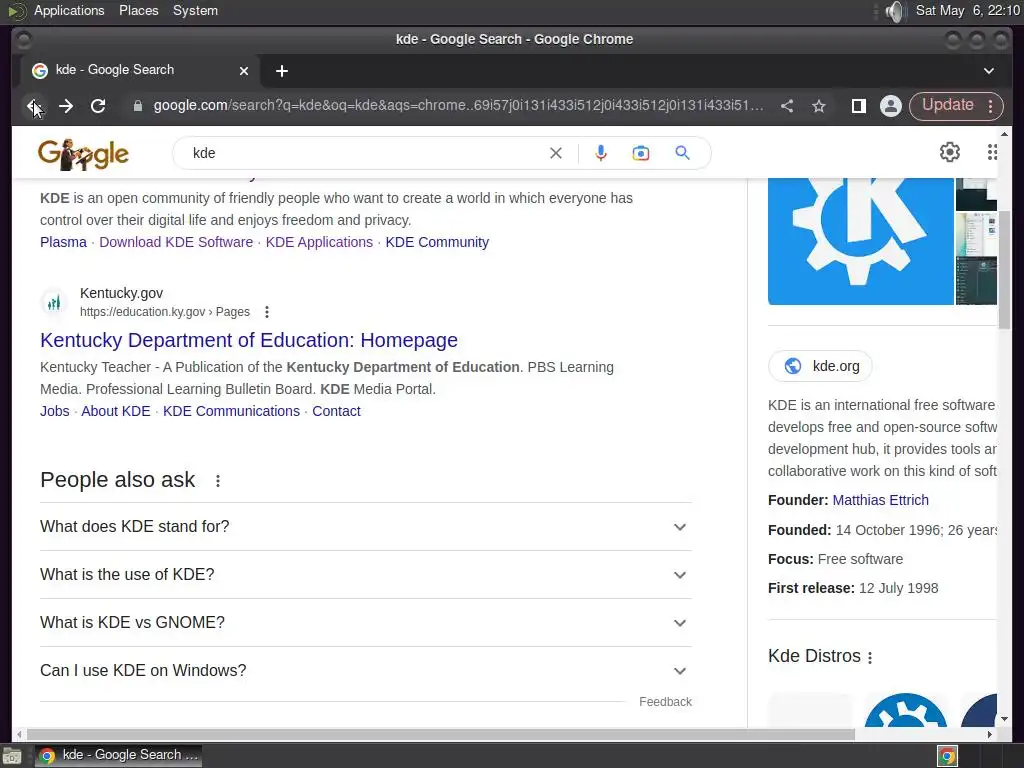Click the Feedback link
Image resolution: width=1024 pixels, height=768 pixels.
[x=665, y=702]
